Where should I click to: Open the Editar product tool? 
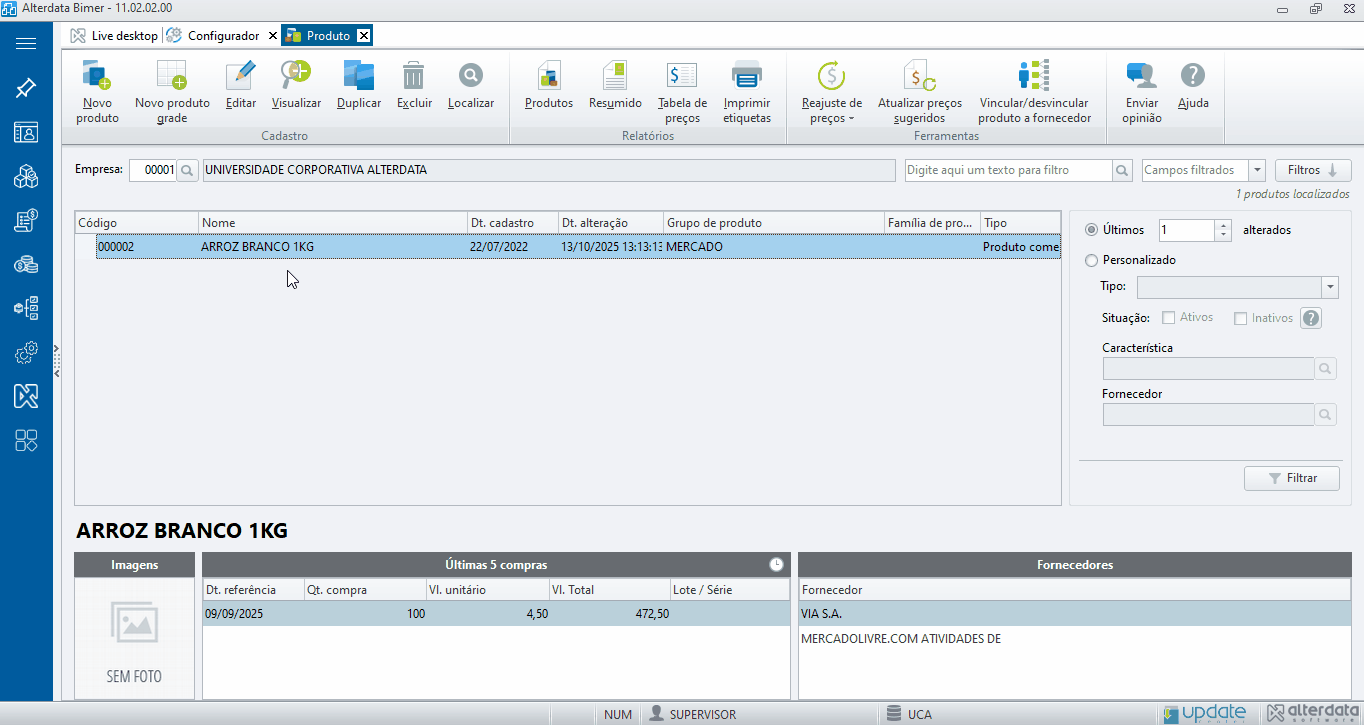click(x=241, y=77)
